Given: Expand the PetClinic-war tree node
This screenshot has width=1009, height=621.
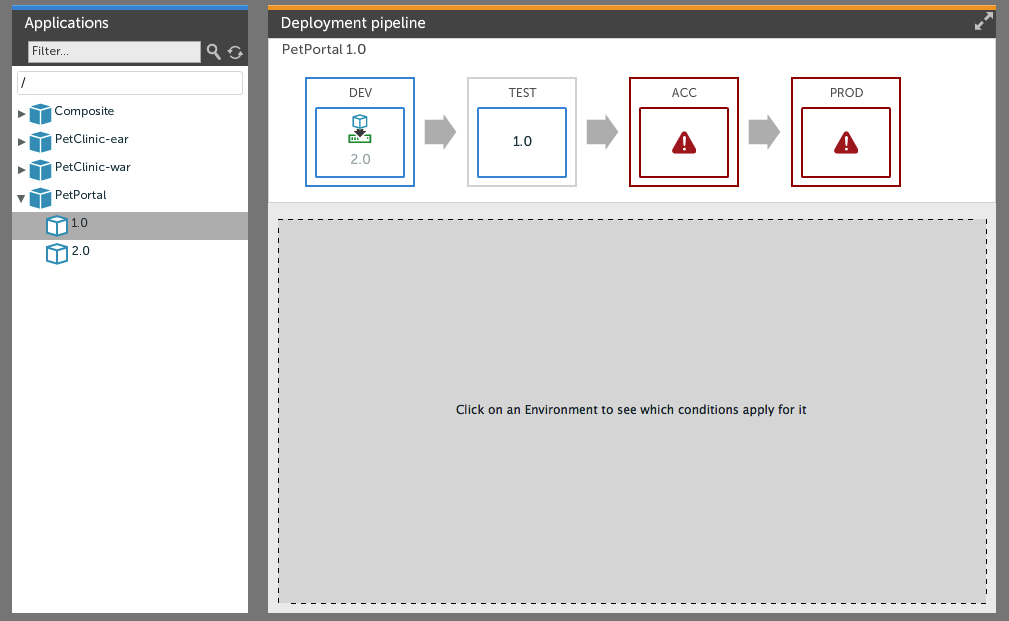Looking at the screenshot, I should (x=22, y=169).
